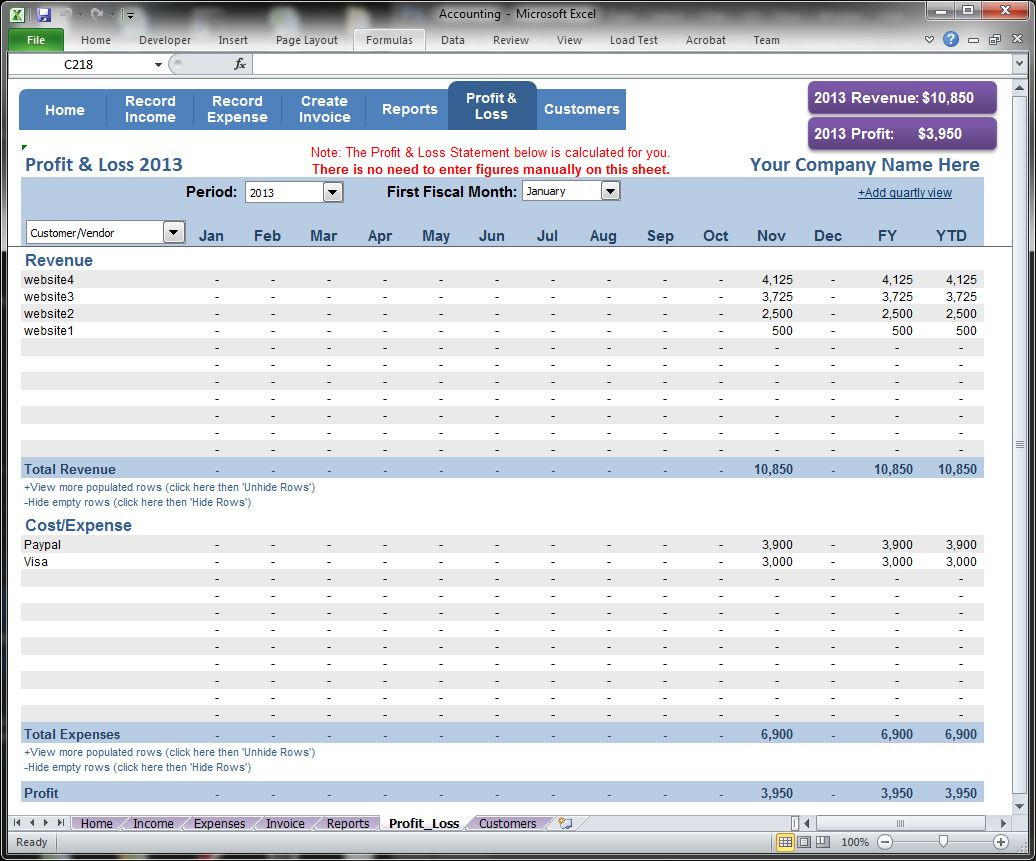
Task: Click the Insert Worksheet icon
Action: coord(565,823)
